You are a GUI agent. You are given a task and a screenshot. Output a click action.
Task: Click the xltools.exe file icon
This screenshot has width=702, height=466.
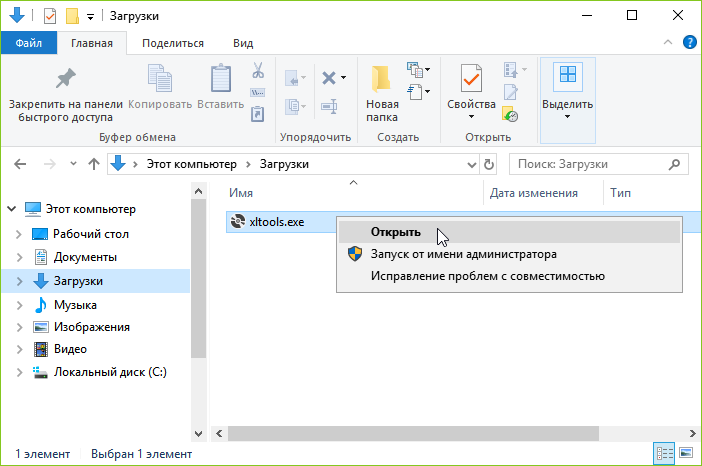point(238,221)
